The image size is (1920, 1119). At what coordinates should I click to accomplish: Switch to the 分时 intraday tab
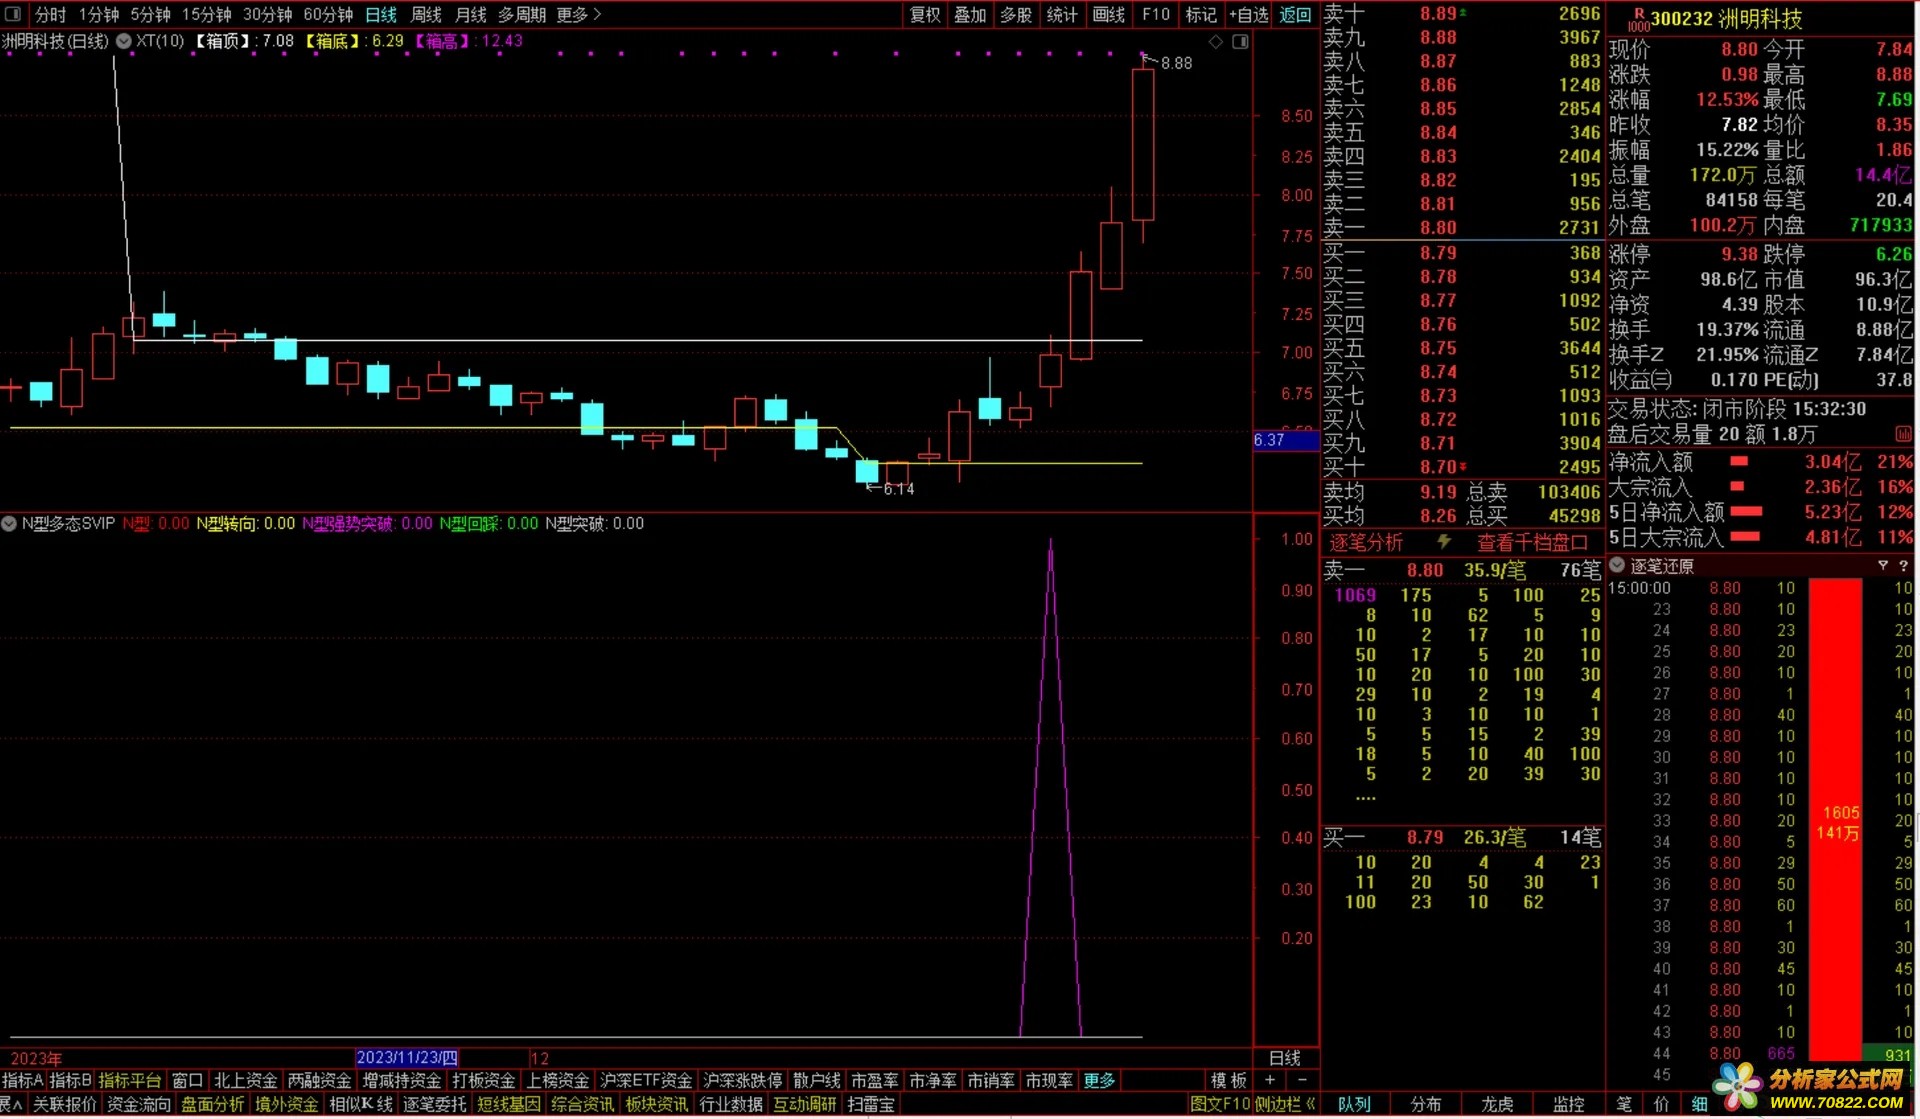50,14
